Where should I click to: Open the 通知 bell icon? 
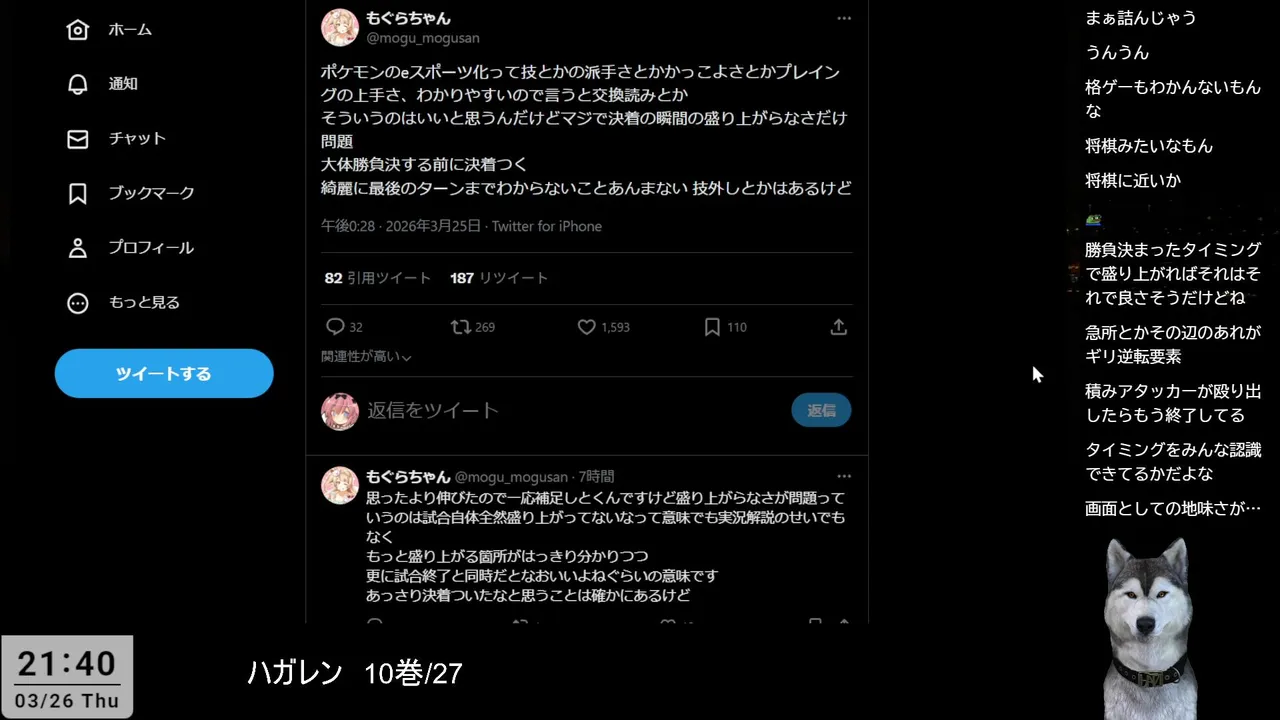78,84
